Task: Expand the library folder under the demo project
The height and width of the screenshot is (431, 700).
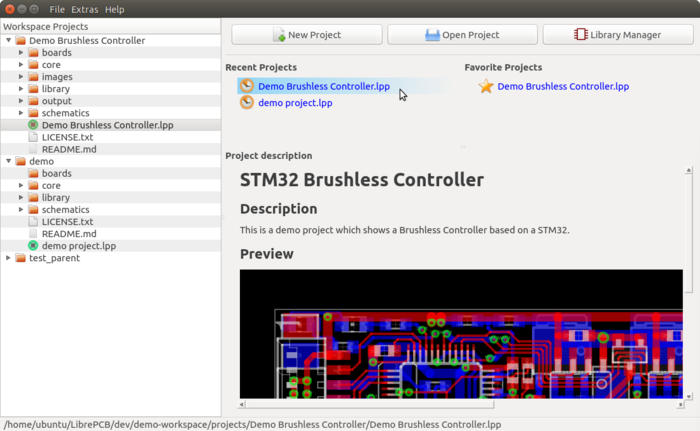Action: [x=21, y=198]
